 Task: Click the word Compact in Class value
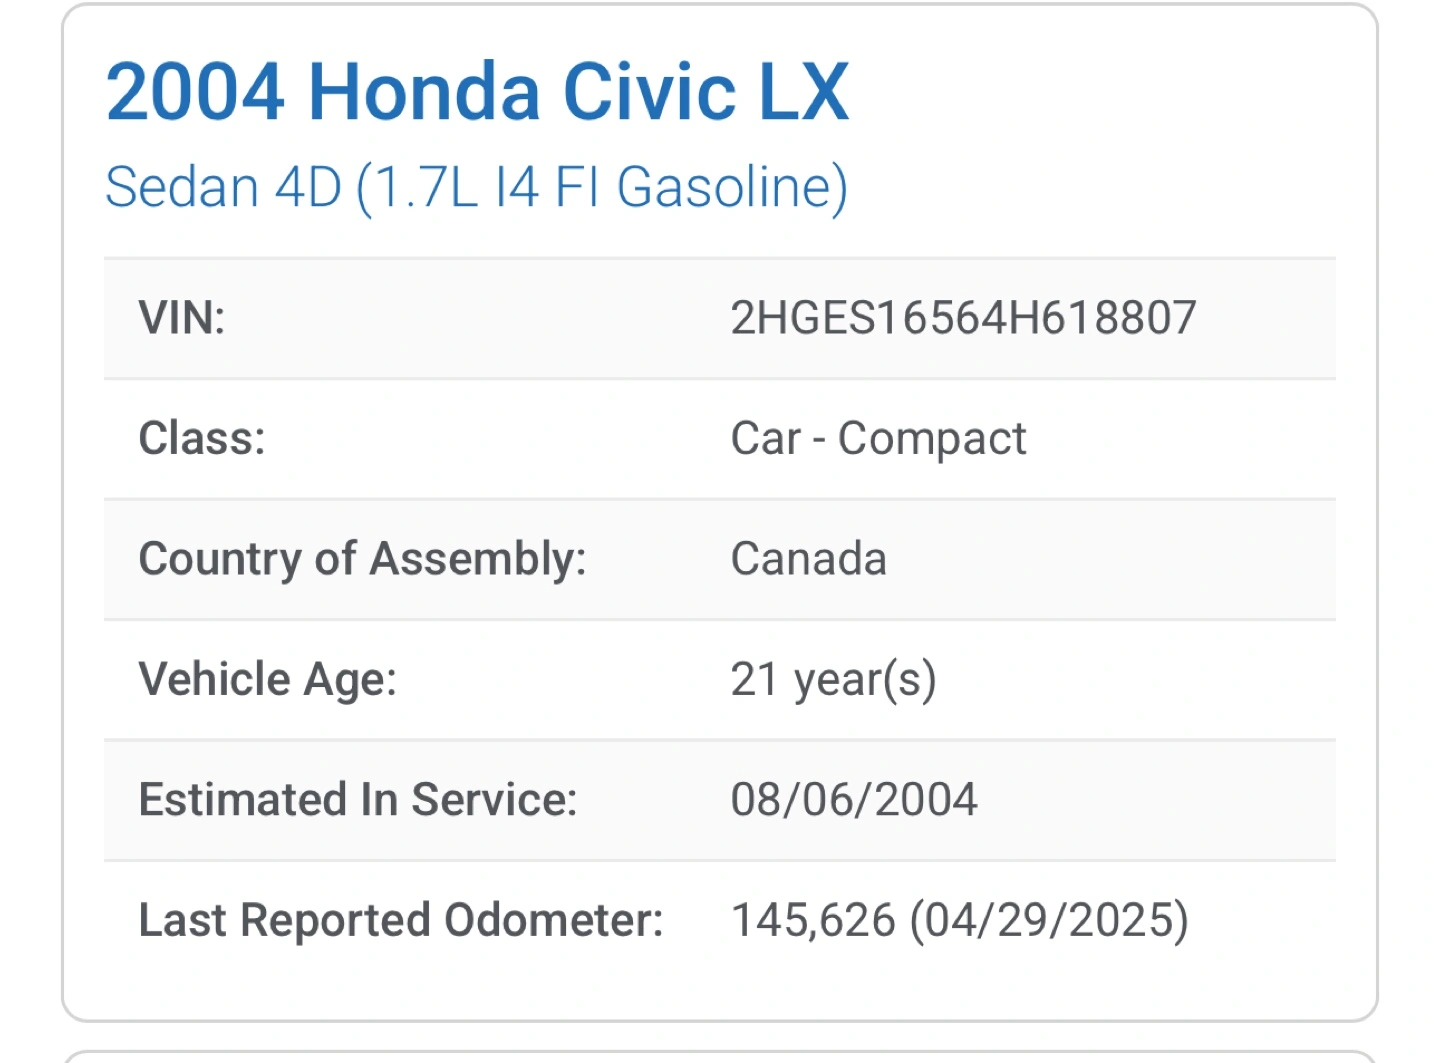click(x=932, y=438)
